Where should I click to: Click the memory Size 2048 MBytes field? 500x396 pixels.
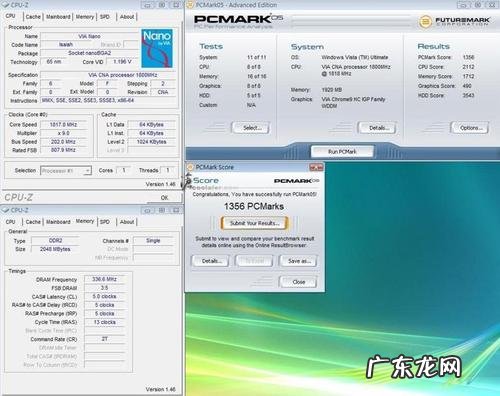55,249
